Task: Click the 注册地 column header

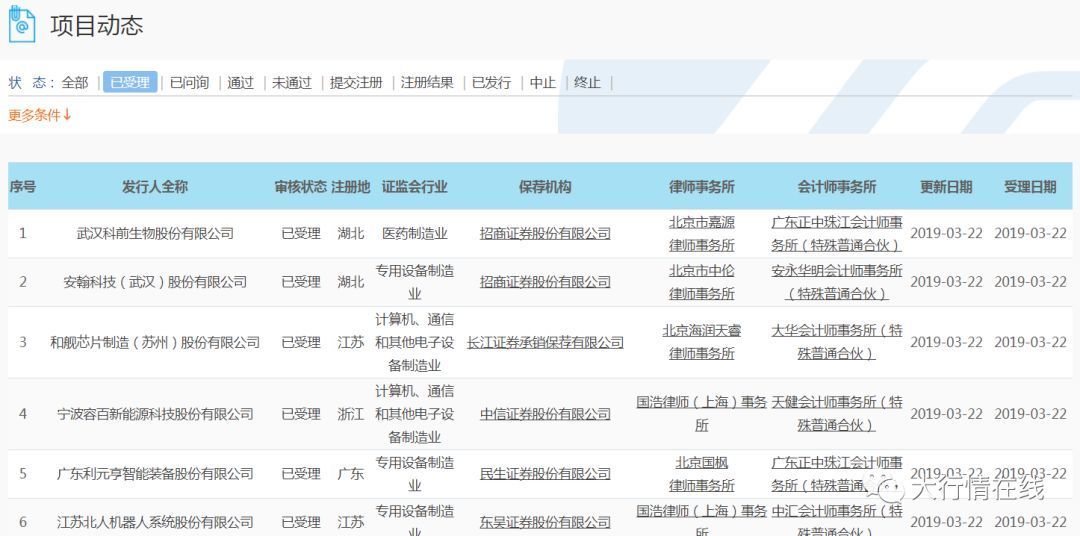Action: click(x=351, y=187)
